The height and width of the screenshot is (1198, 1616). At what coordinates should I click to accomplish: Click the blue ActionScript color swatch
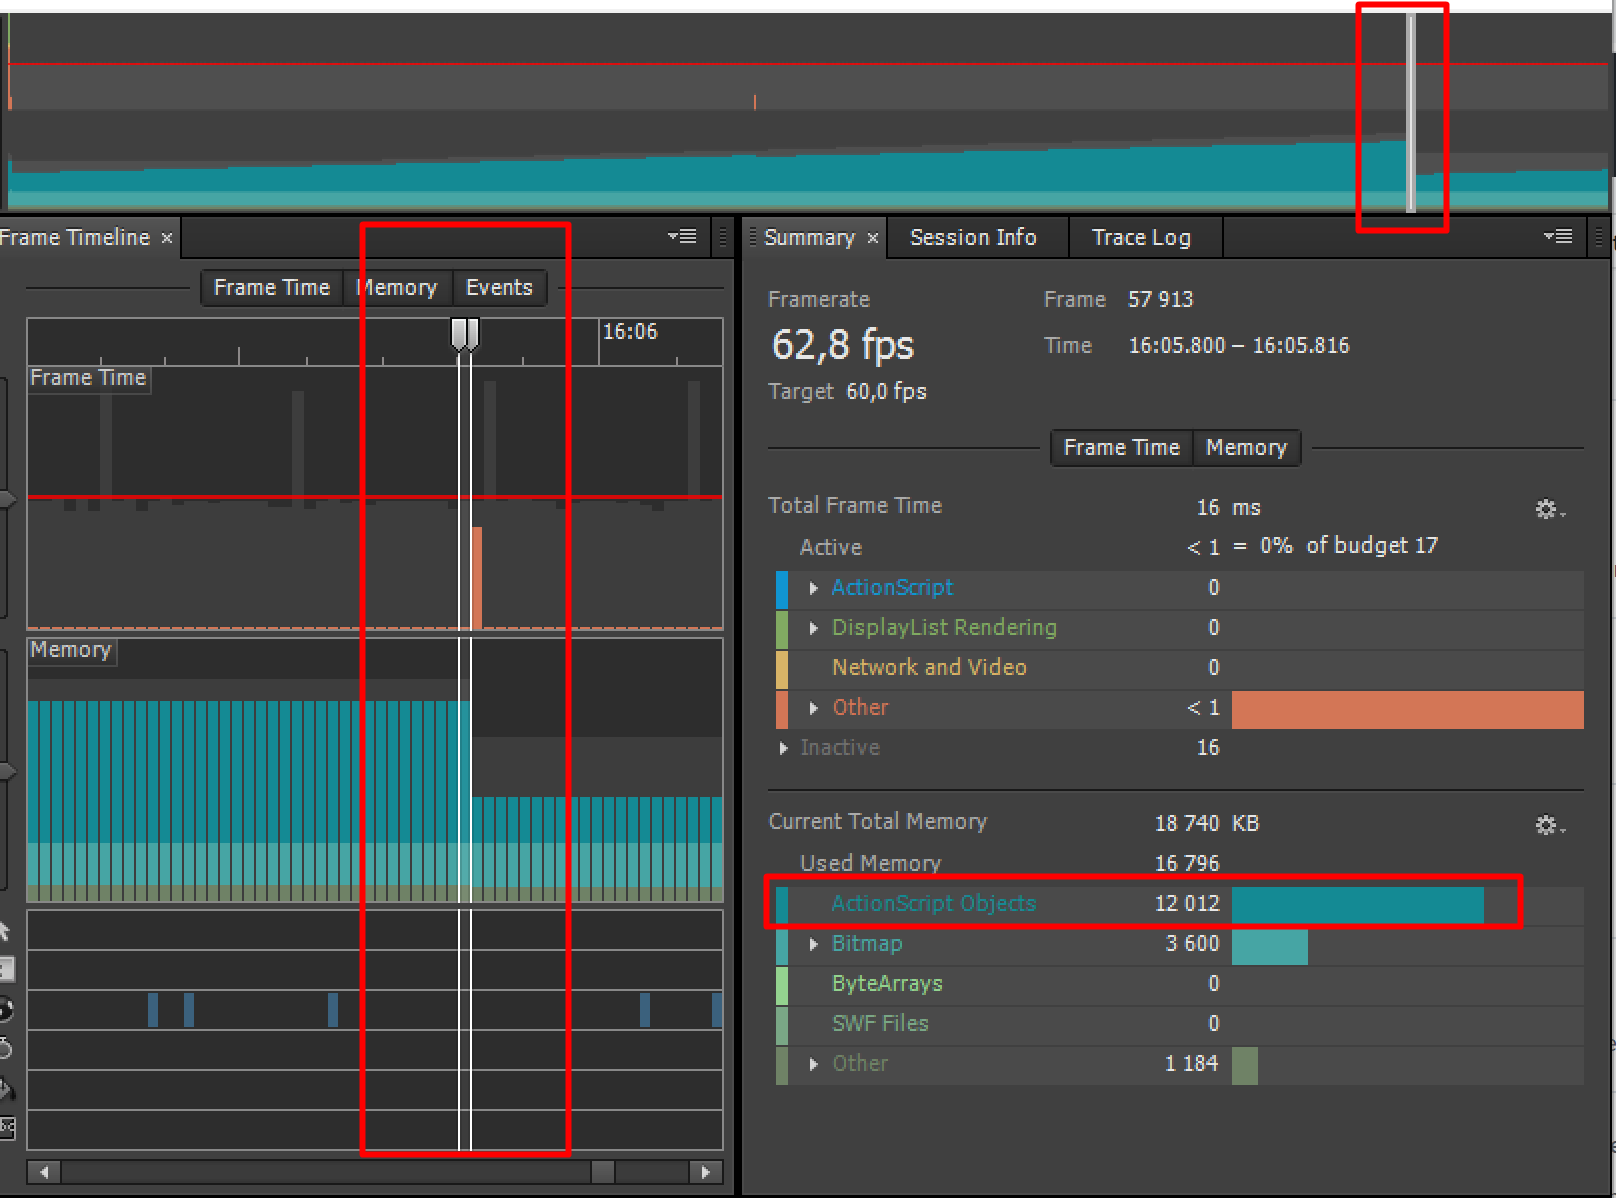782,589
